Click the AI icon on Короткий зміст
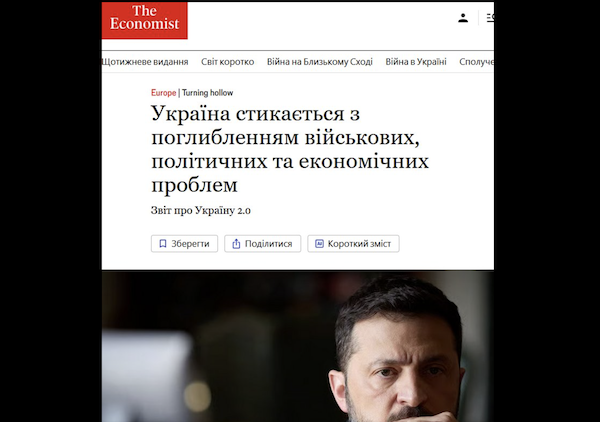Screen dimensions: 600x422 click(319, 243)
